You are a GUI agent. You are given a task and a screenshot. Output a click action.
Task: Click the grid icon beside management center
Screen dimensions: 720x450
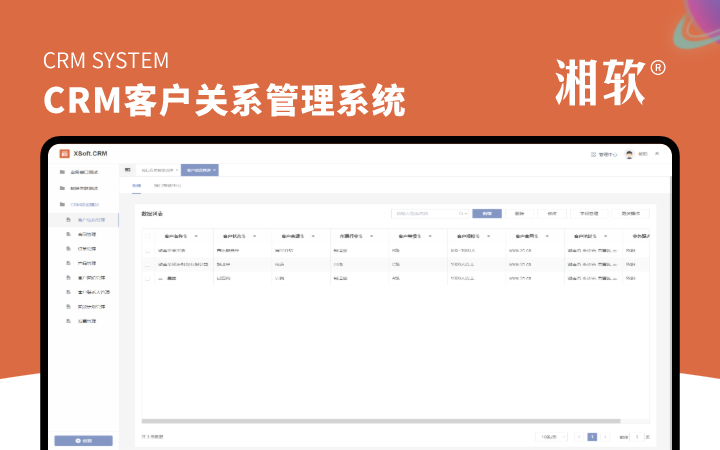click(593, 155)
